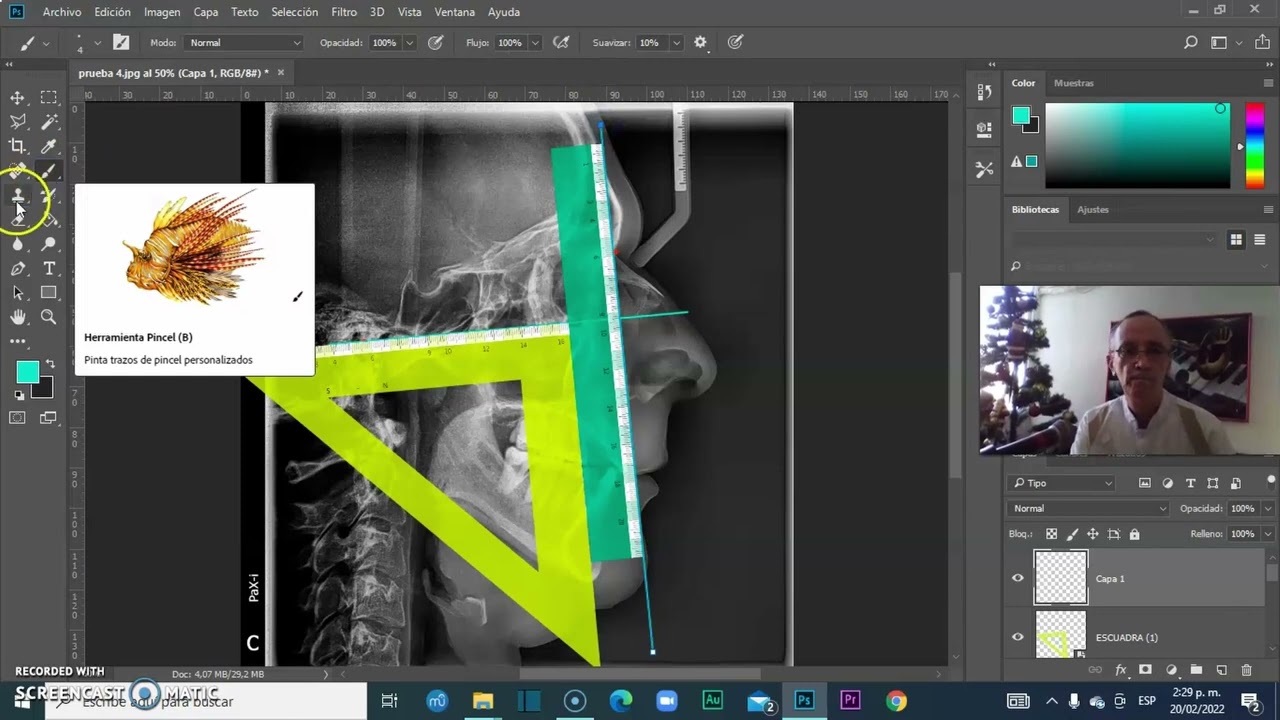Select the Zoom magnifier tool
Image resolution: width=1280 pixels, height=720 pixels.
[48, 317]
